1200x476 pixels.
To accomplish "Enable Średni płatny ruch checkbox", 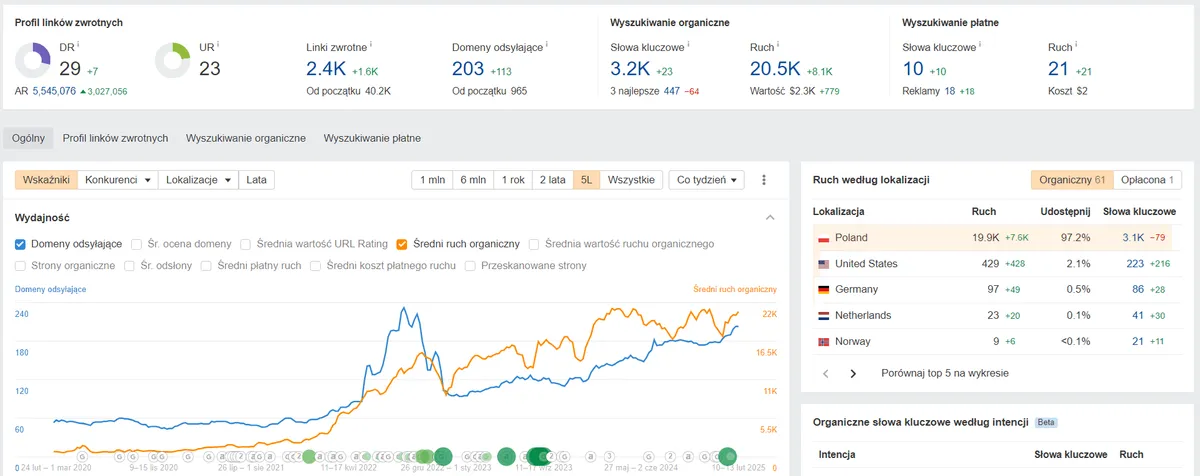I will (207, 266).
